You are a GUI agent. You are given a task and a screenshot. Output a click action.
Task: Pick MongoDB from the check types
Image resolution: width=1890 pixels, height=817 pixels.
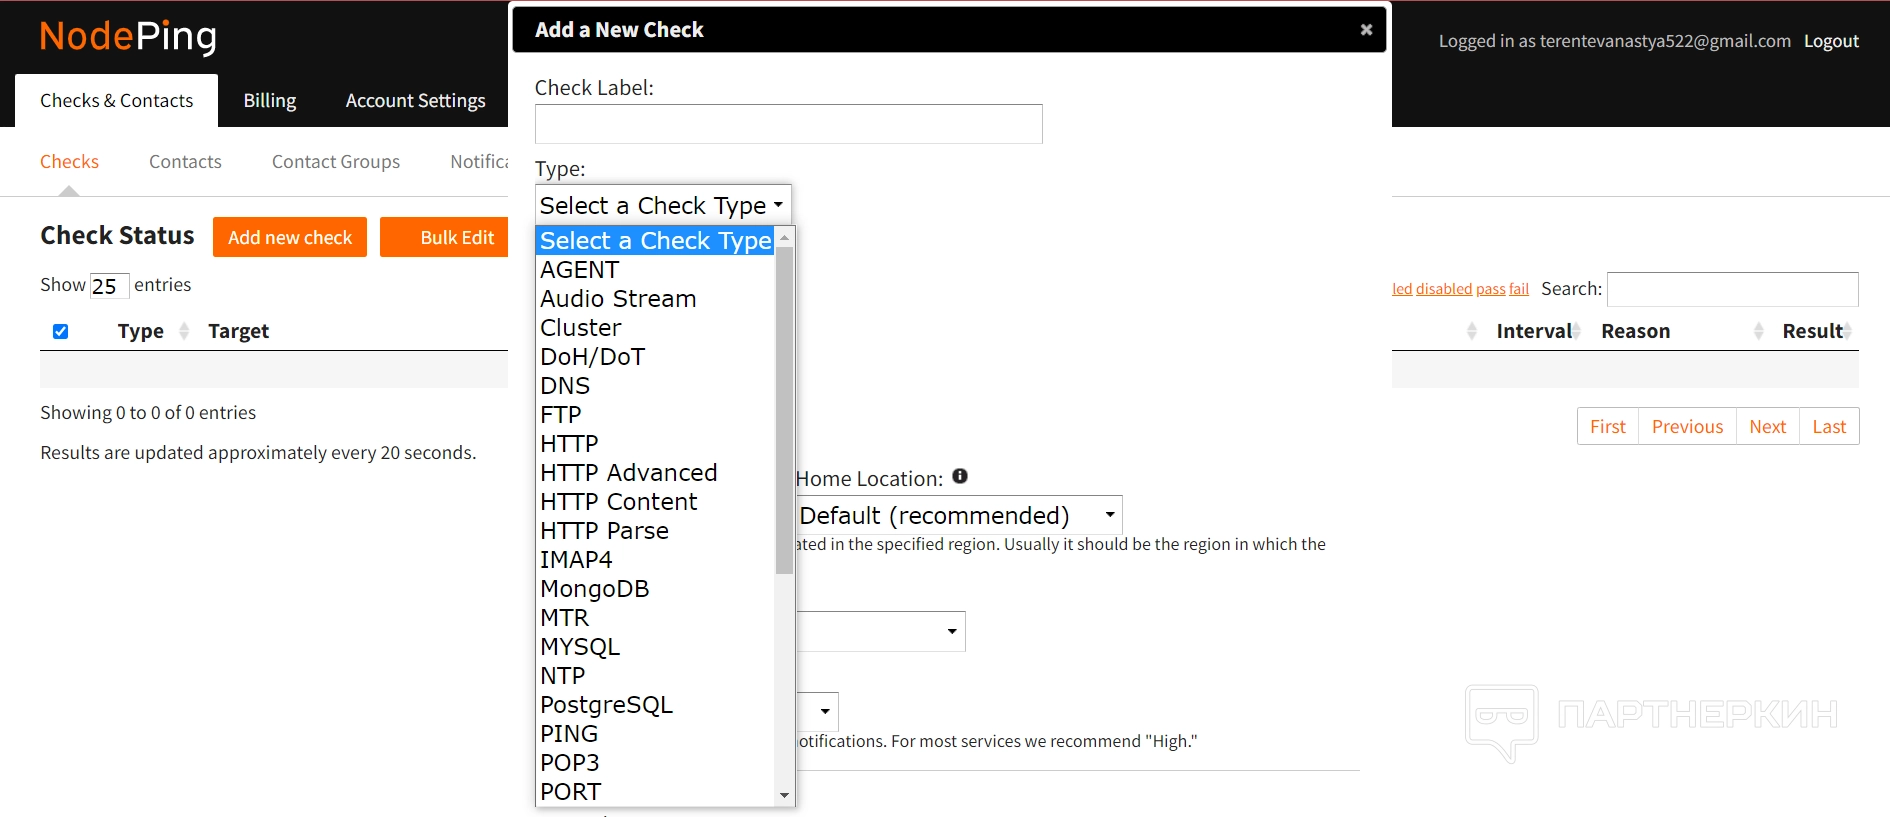point(594,588)
